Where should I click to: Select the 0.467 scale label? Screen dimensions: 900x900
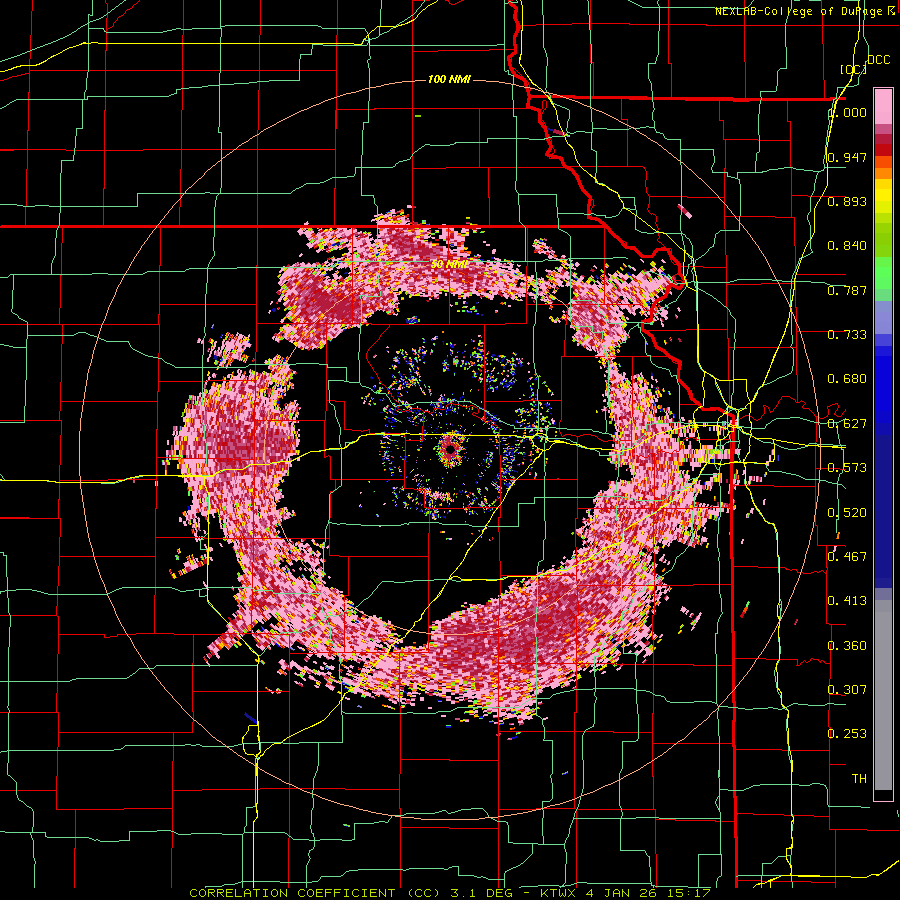847,556
